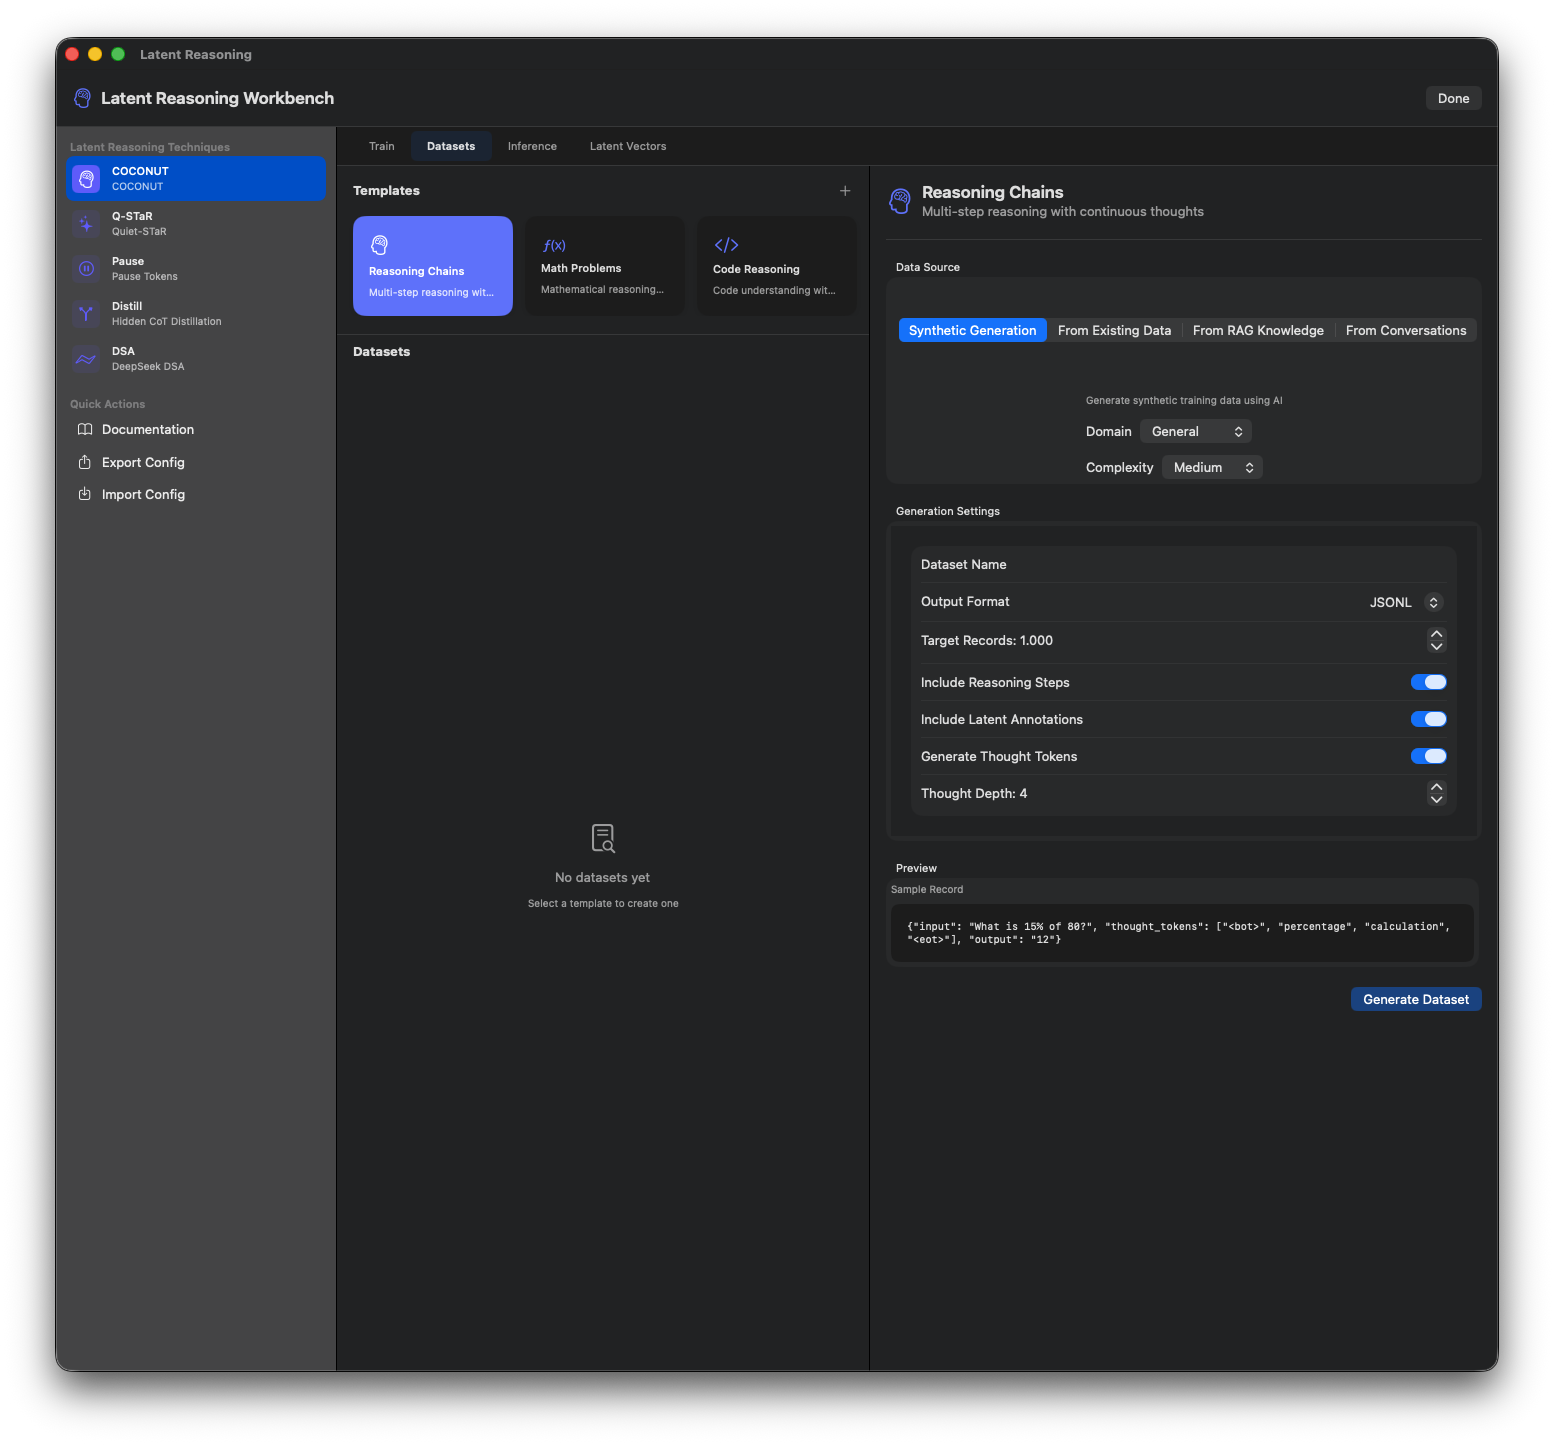
Task: Open the Output Format picker
Action: (1404, 601)
